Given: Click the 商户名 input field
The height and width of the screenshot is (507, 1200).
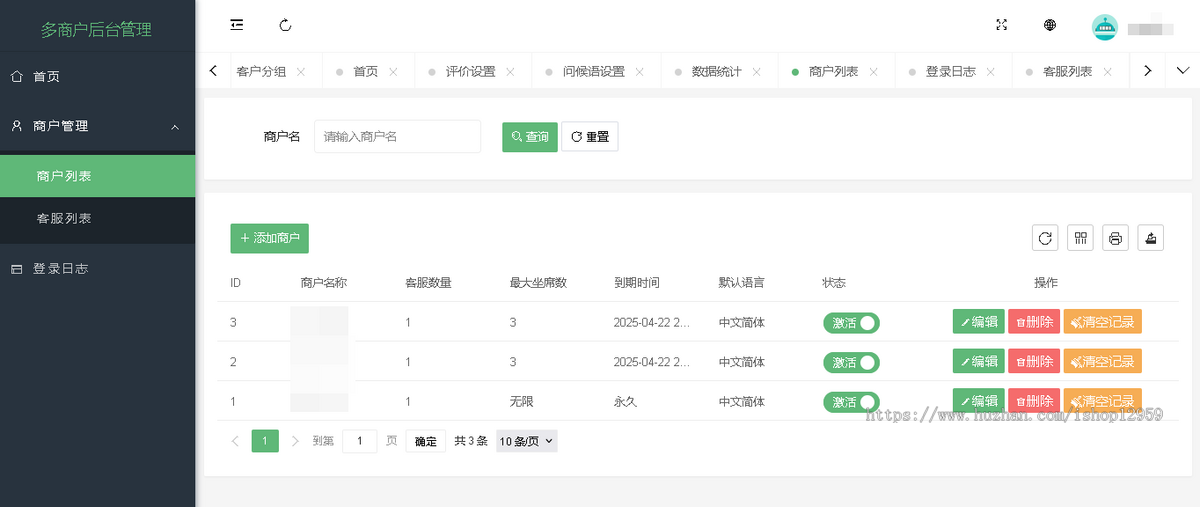Looking at the screenshot, I should (397, 137).
